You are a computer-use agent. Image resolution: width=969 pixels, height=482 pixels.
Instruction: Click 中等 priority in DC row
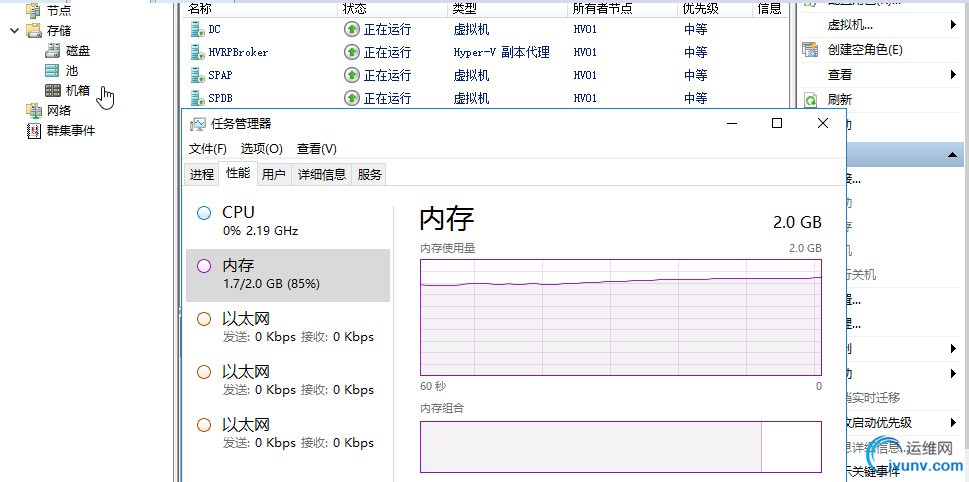696,29
